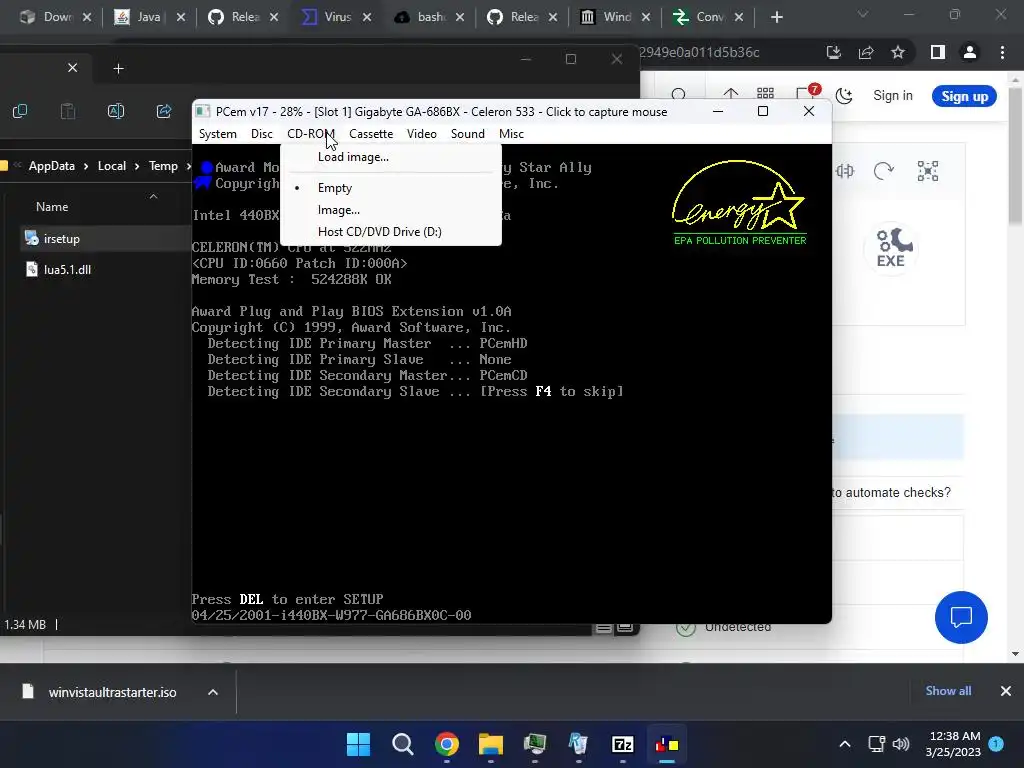Open Chrome from the taskbar
1024x768 pixels.
coord(447,744)
